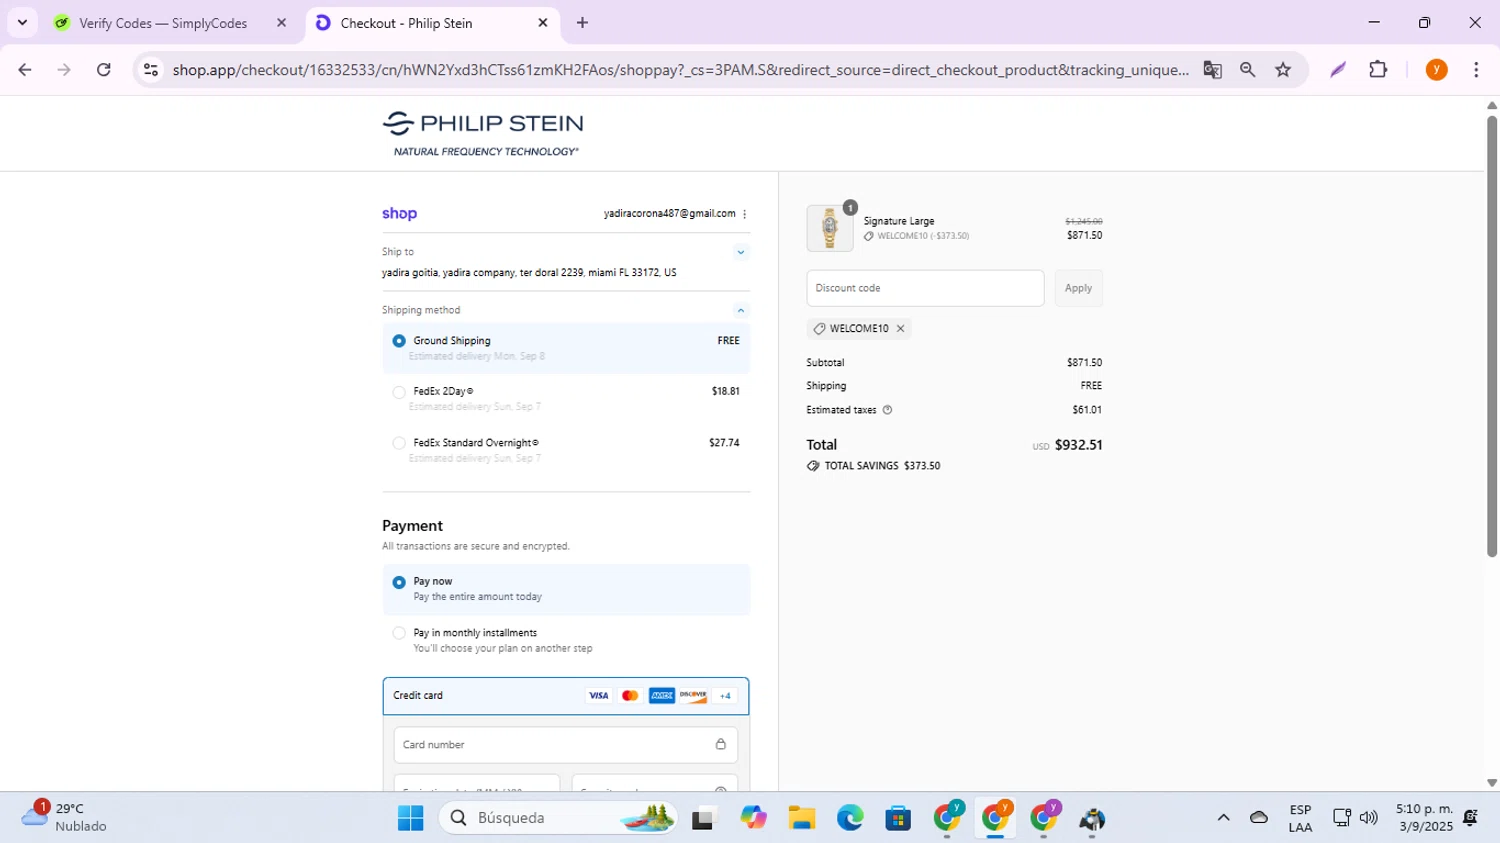Click the Signature Large watch thumbnail
The height and width of the screenshot is (843, 1500).
tap(830, 228)
